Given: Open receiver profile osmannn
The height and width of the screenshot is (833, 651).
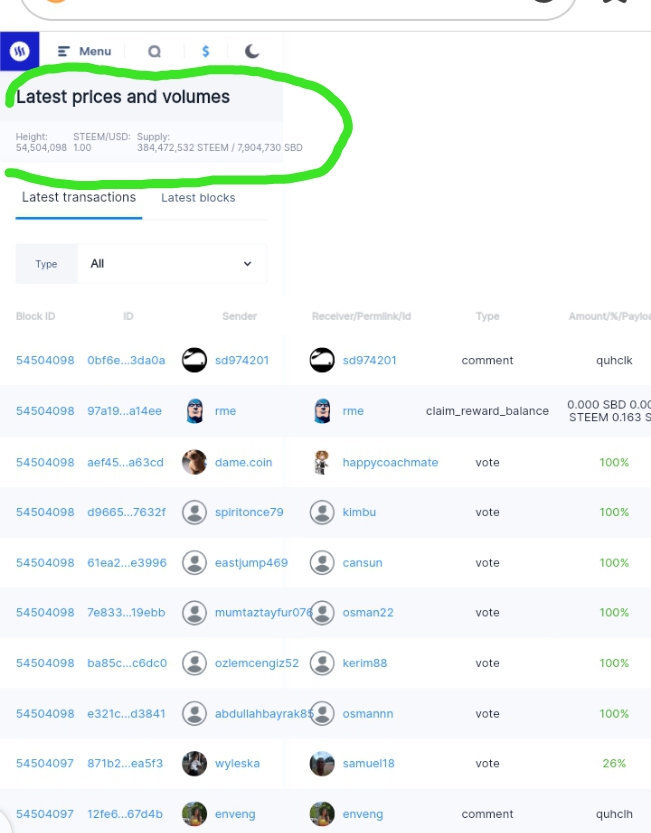Looking at the screenshot, I should (x=368, y=713).
